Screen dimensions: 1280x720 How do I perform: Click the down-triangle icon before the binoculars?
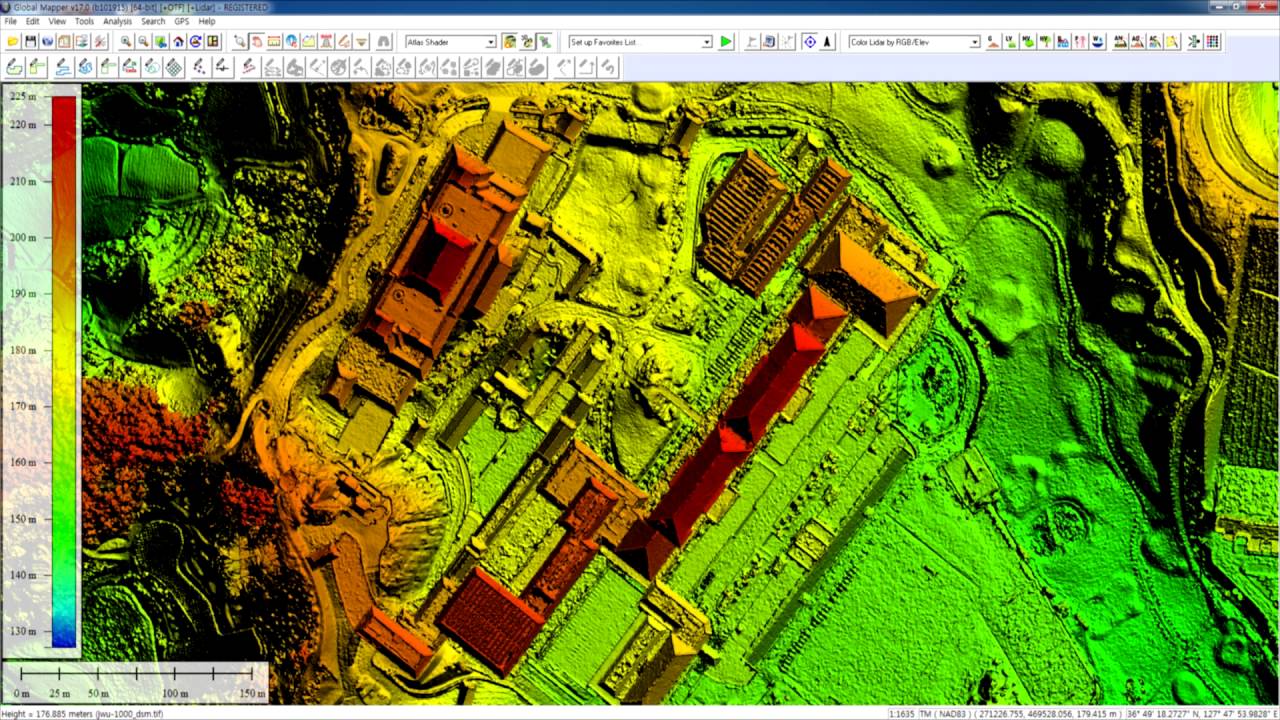(x=360, y=42)
